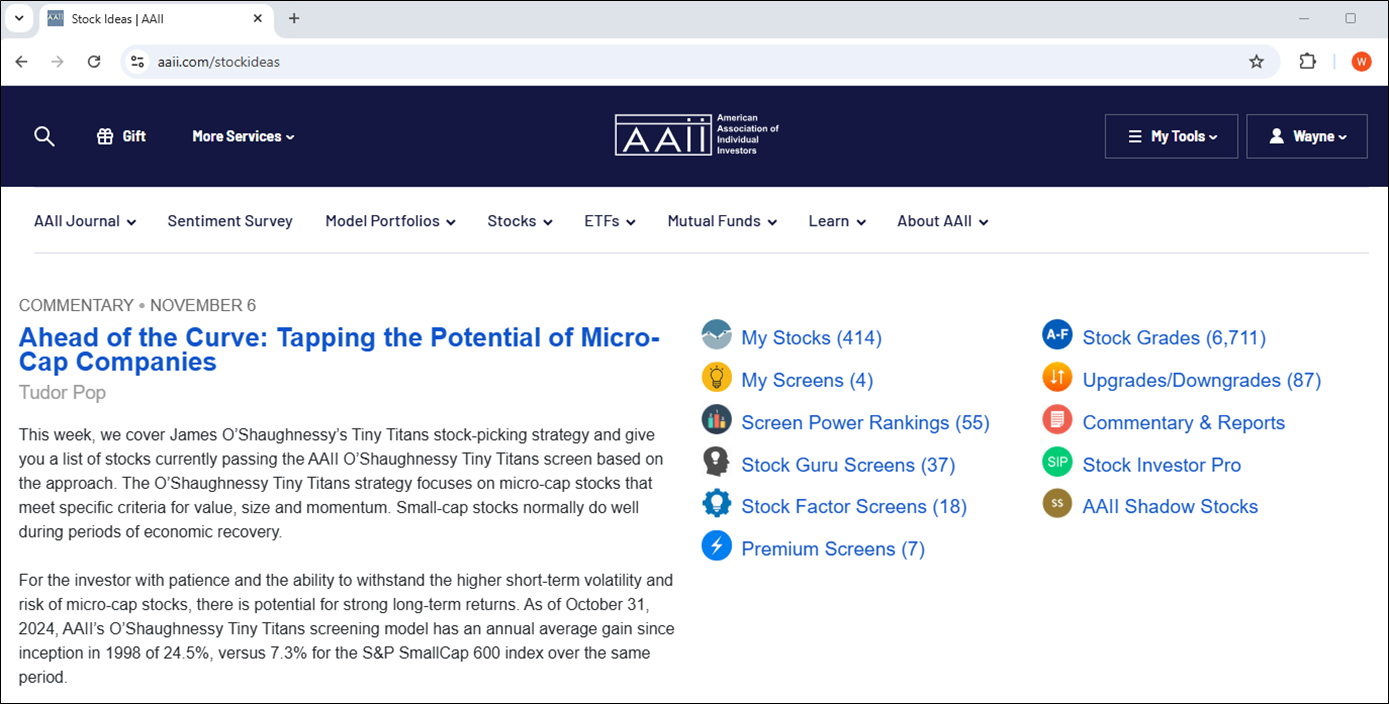Click the Screen Power Rankings icon
Viewport: 1389px width, 704px height.
[x=716, y=422]
